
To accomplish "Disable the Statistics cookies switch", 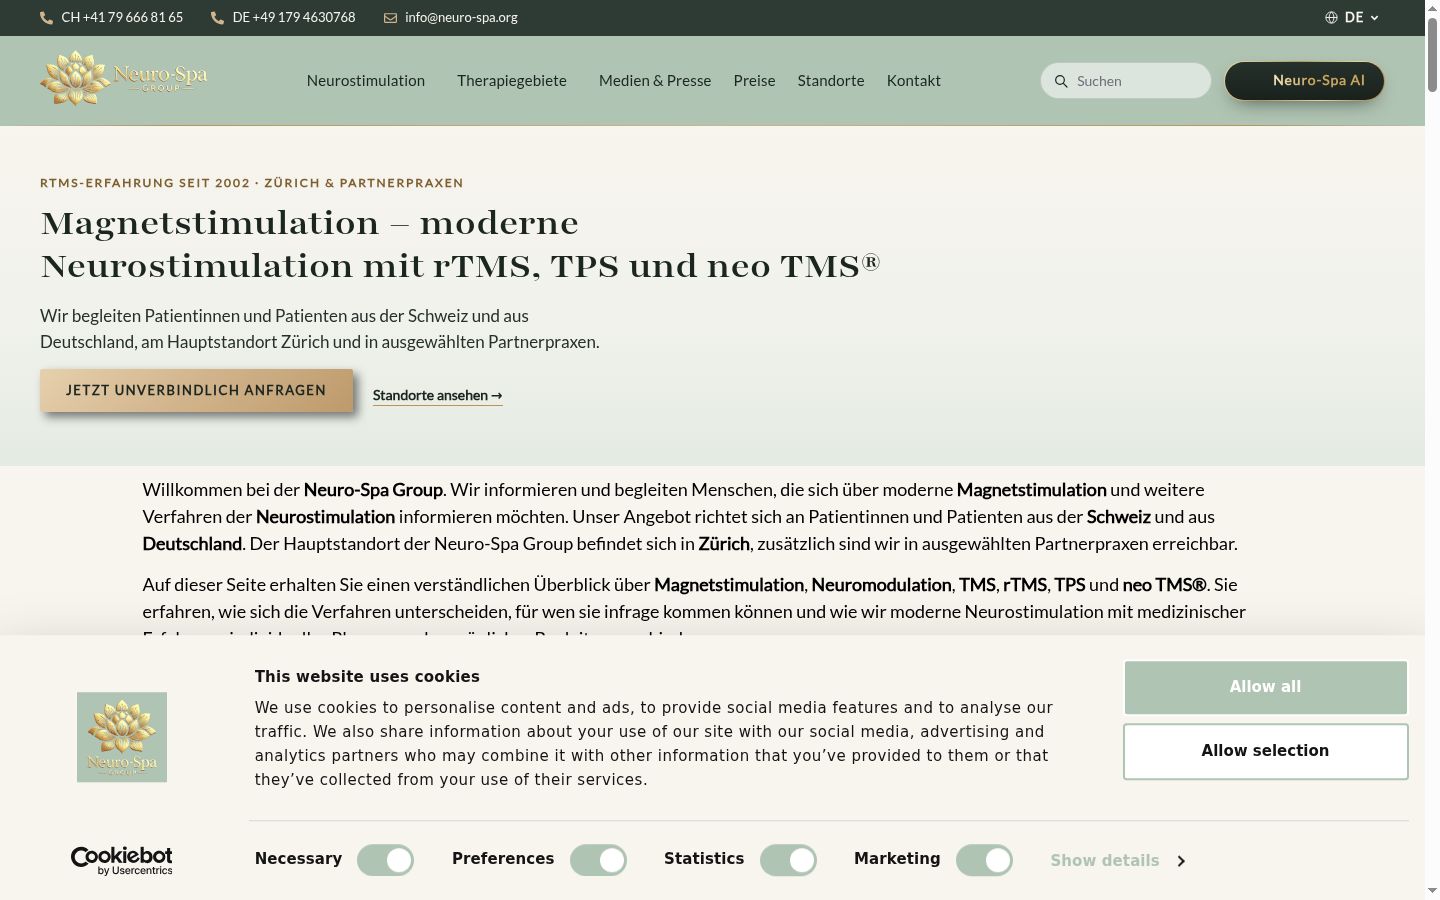I will point(788,860).
